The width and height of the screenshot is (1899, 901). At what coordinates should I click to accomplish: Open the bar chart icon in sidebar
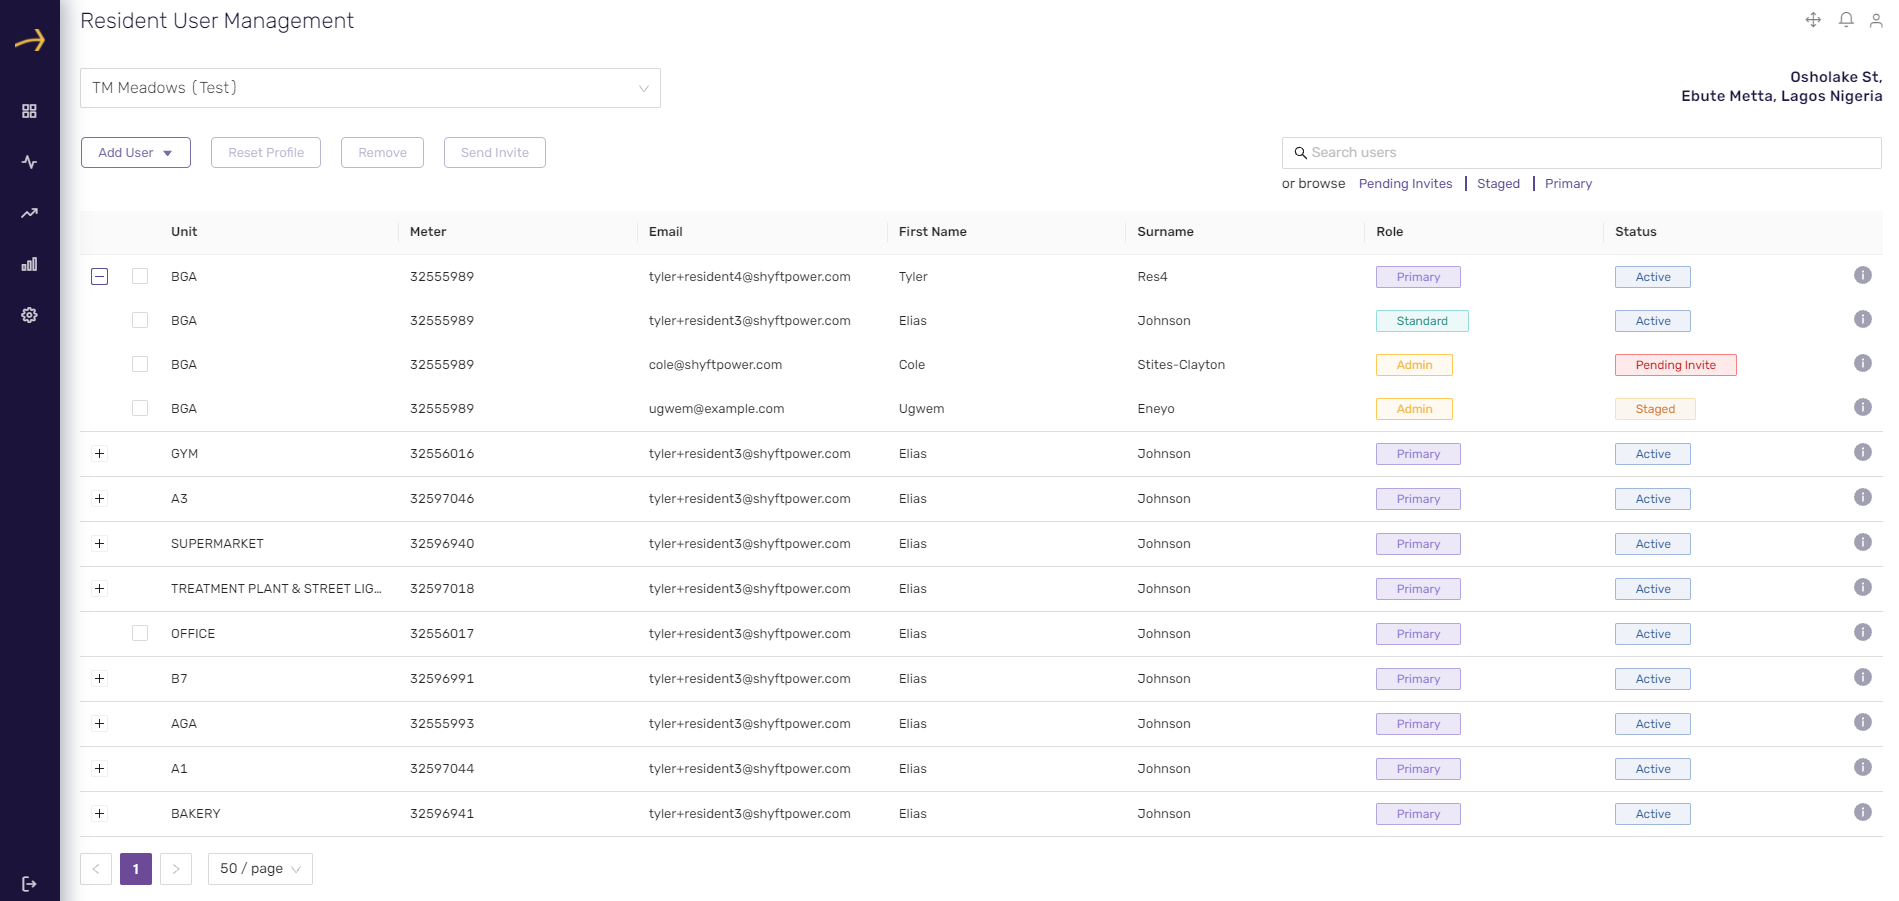[x=29, y=264]
